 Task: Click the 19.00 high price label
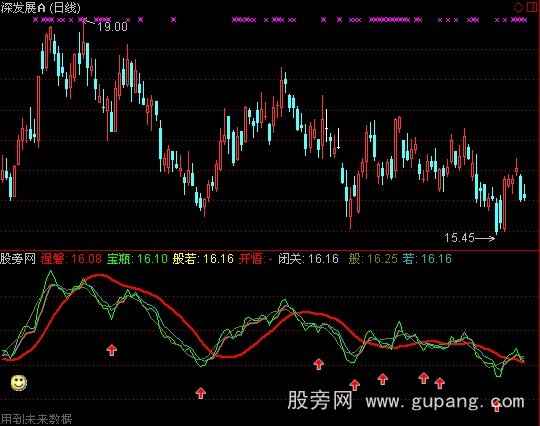point(112,27)
